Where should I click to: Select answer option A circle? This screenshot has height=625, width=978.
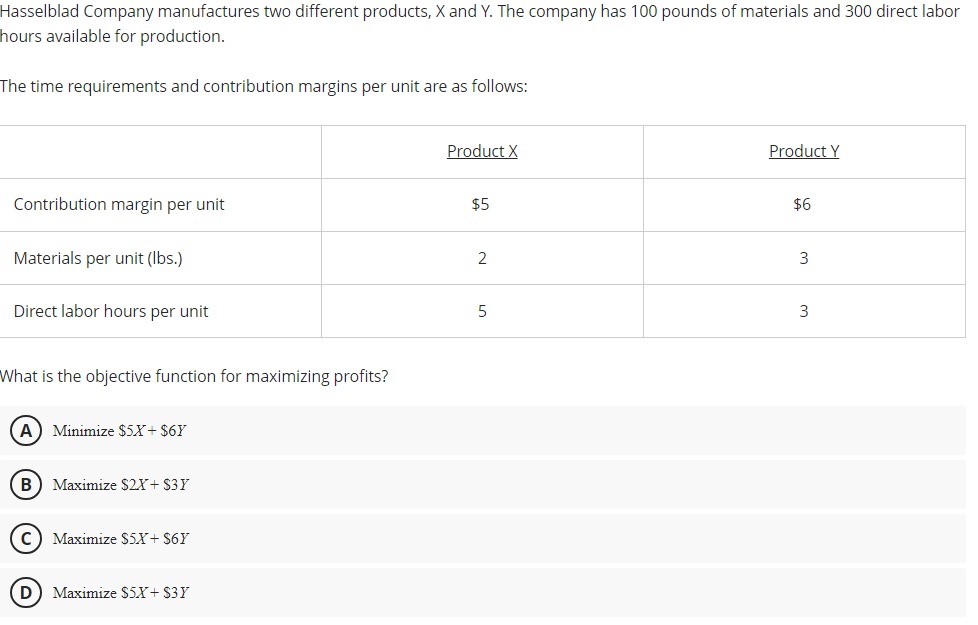click(26, 431)
